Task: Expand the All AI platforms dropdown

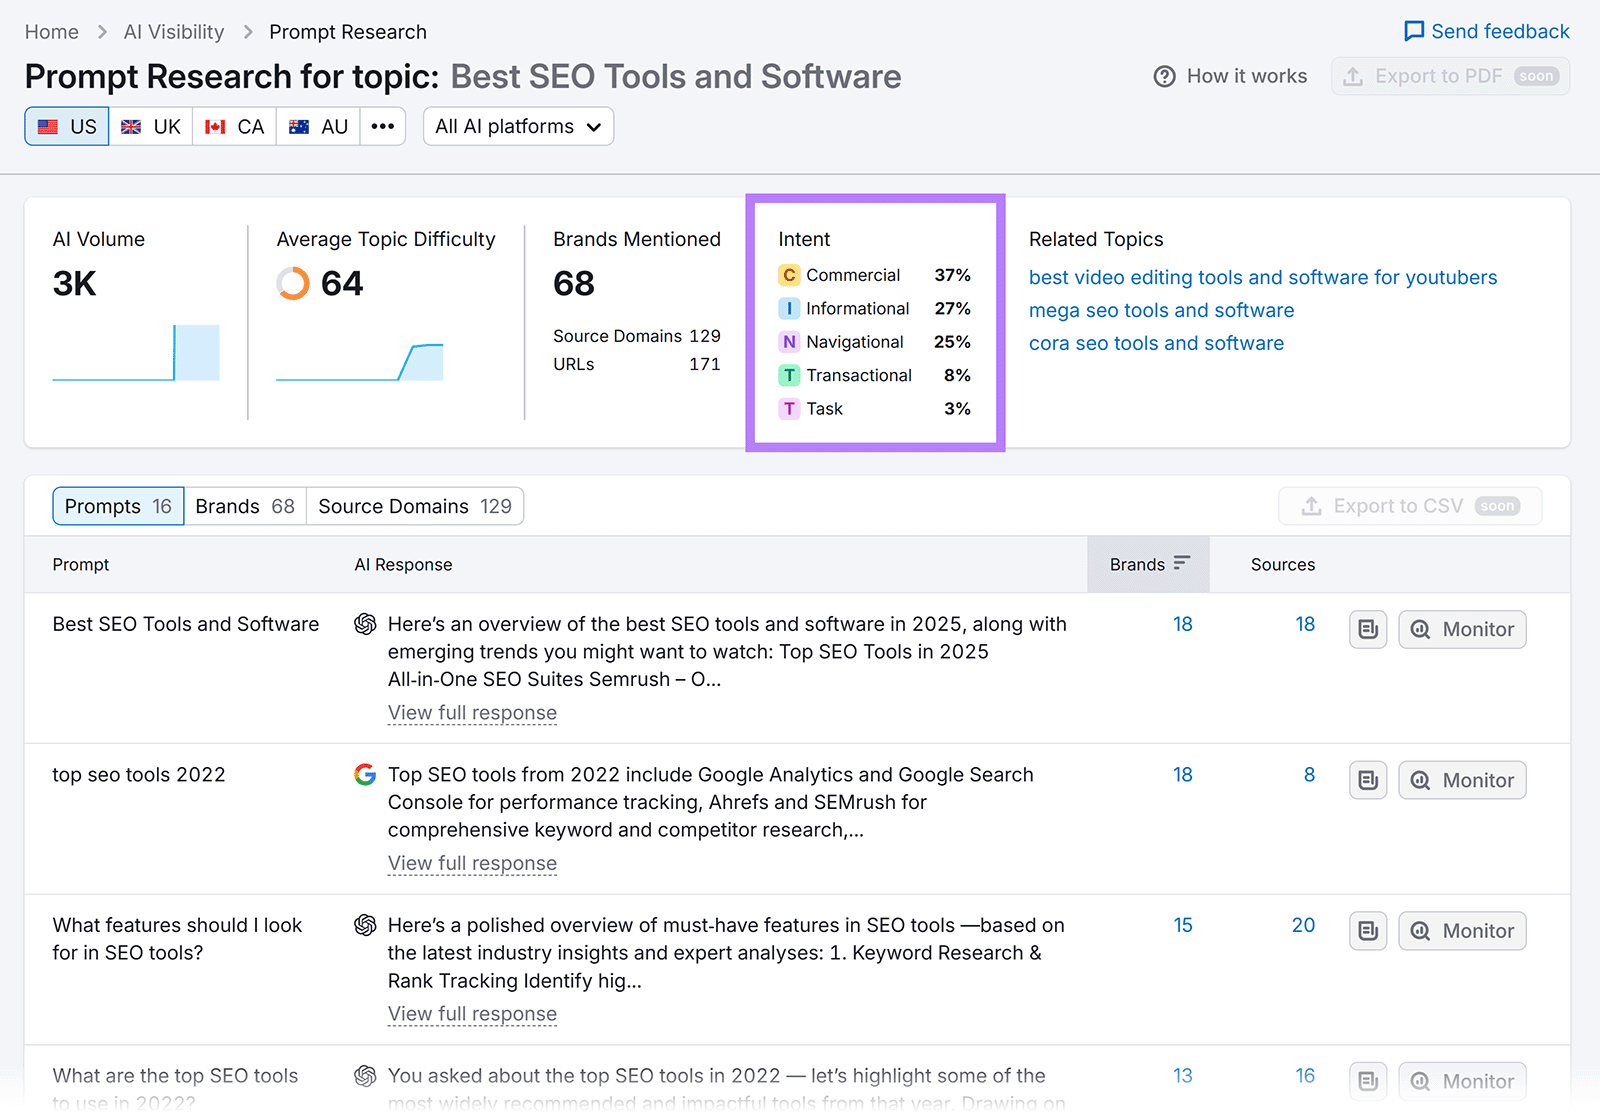Action: pyautogui.click(x=518, y=127)
